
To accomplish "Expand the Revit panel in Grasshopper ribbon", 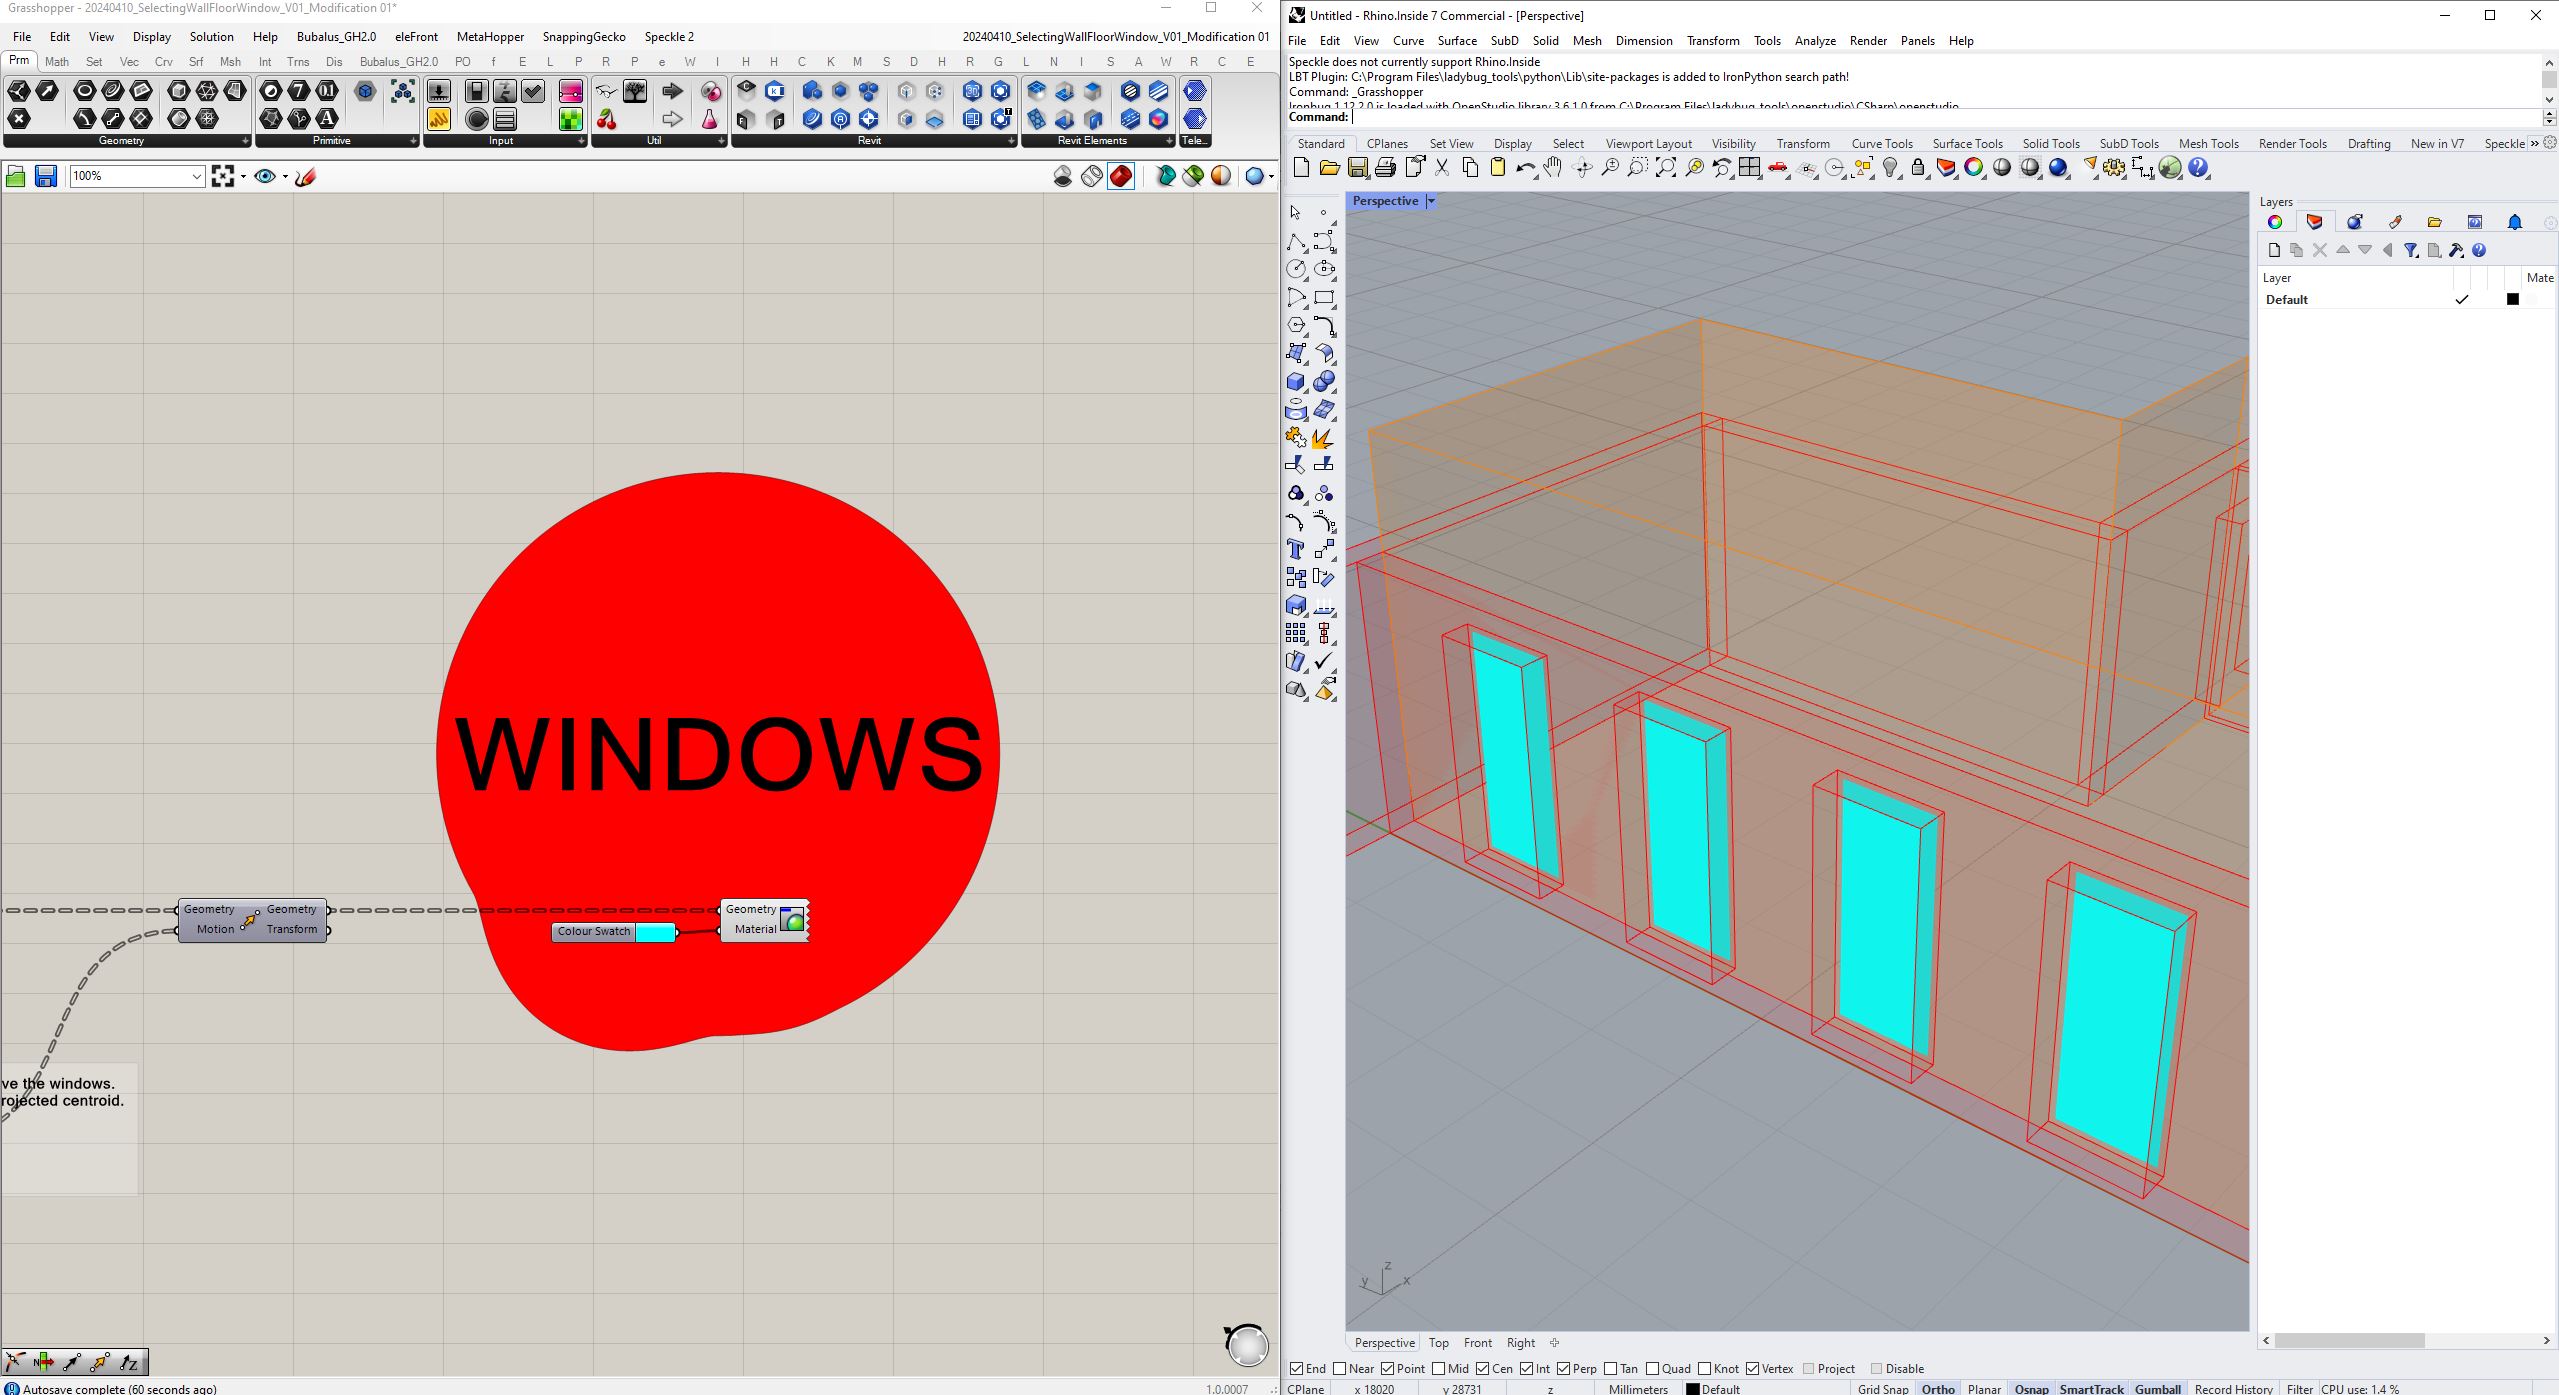I will click(x=1011, y=141).
